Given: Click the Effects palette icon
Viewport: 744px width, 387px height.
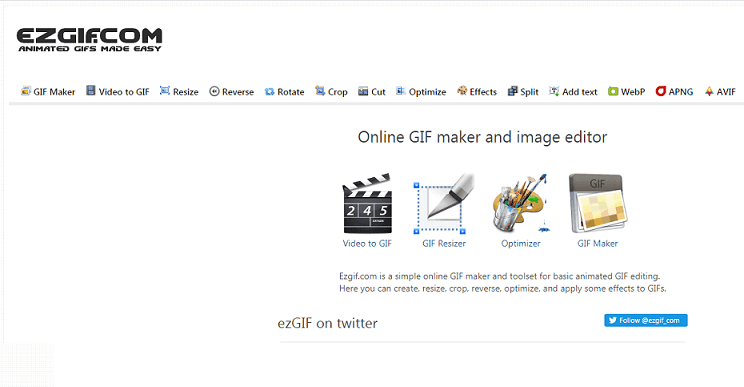Looking at the screenshot, I should click(462, 91).
